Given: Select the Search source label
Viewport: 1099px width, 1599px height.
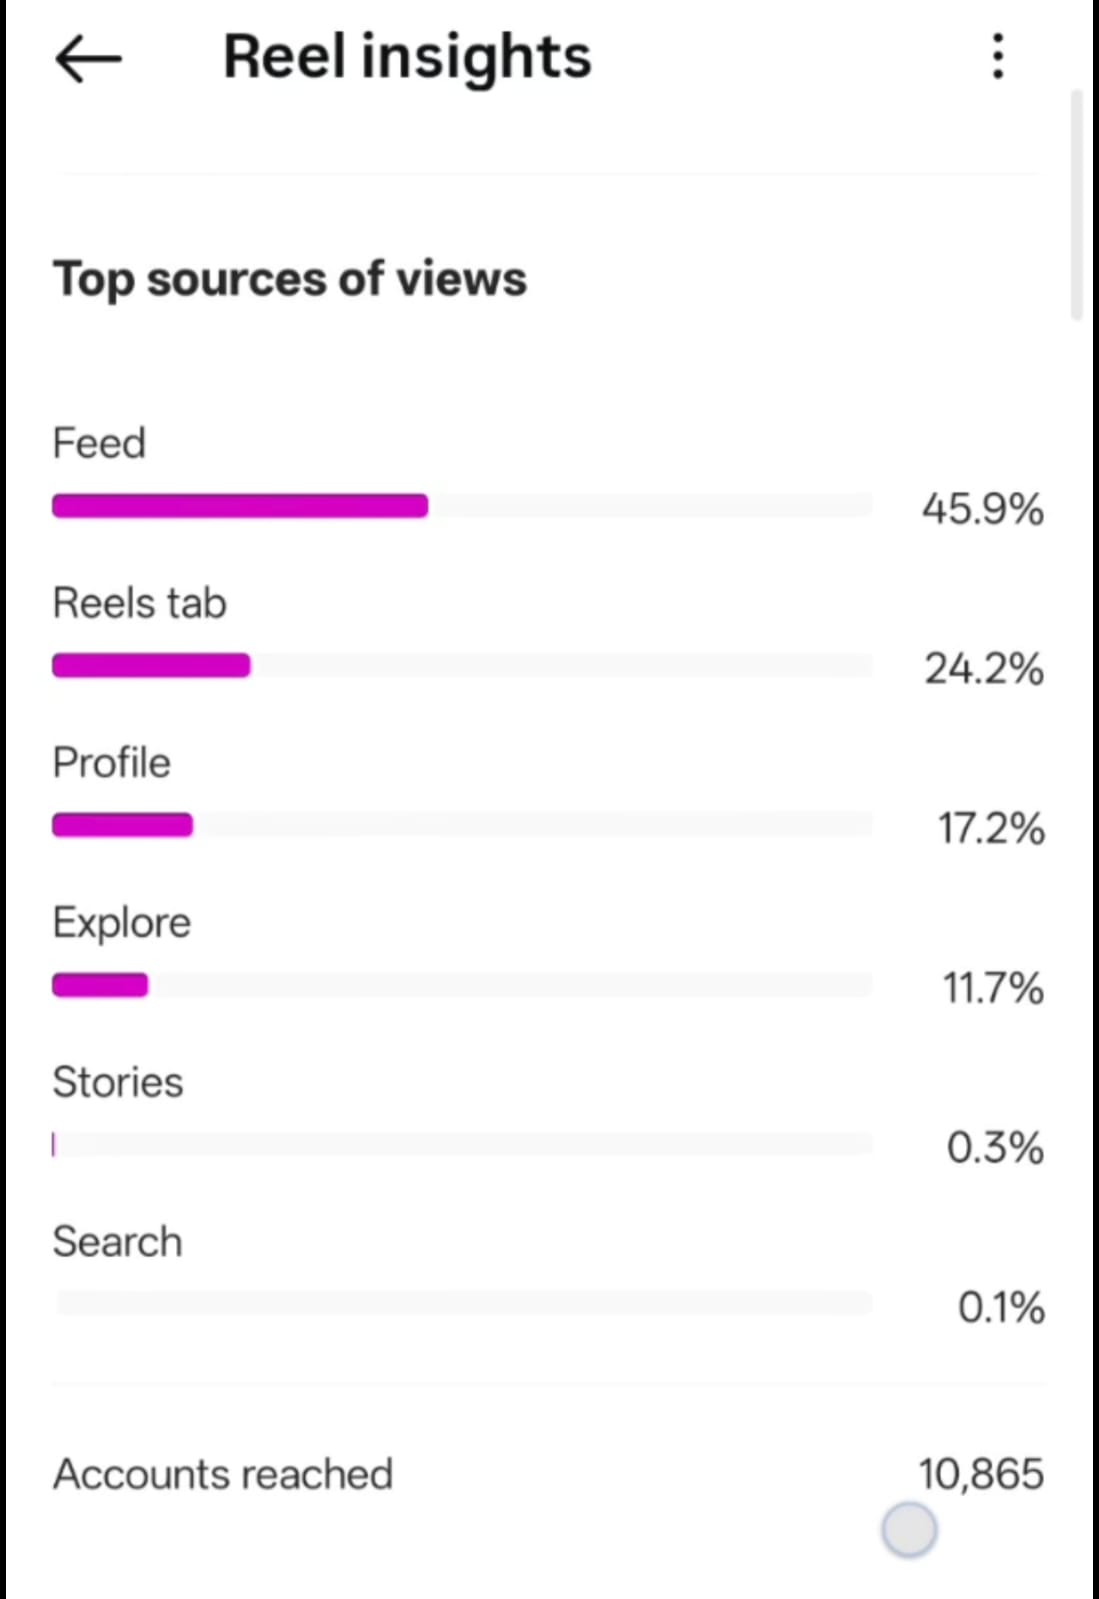Looking at the screenshot, I should click(x=117, y=1242).
